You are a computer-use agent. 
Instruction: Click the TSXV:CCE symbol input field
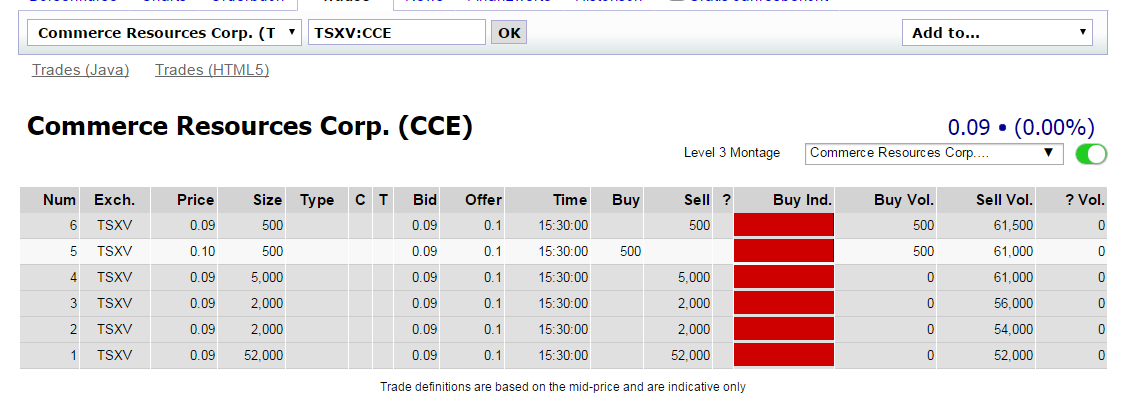(x=397, y=33)
